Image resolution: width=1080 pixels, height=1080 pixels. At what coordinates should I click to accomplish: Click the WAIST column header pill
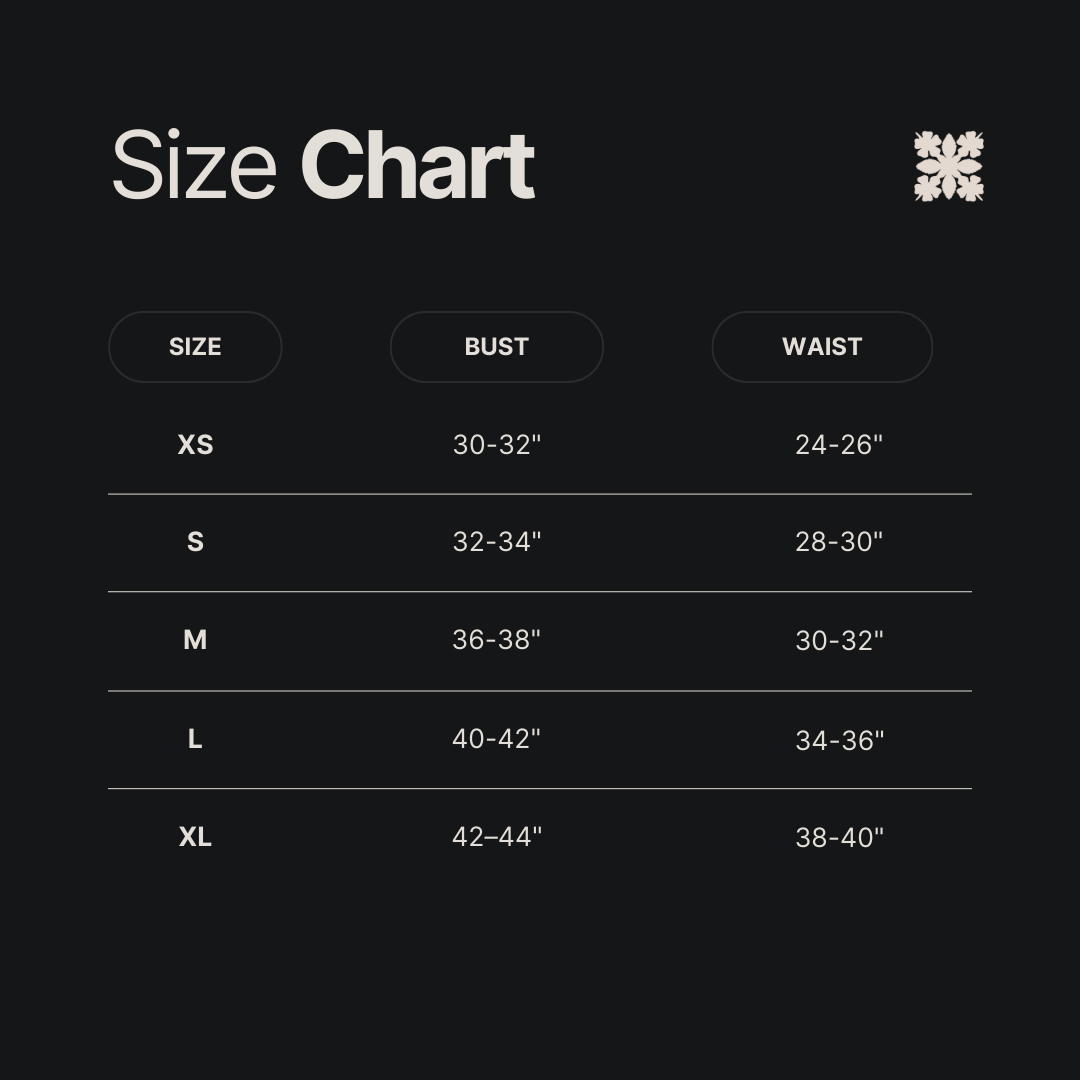click(822, 347)
